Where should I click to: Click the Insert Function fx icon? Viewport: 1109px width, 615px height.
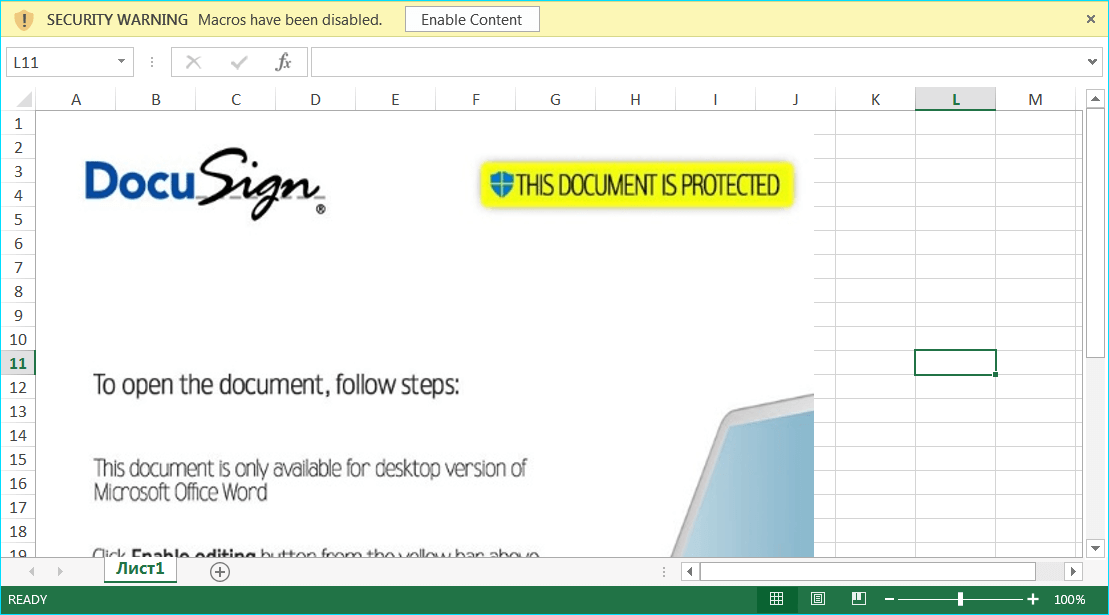[x=283, y=62]
